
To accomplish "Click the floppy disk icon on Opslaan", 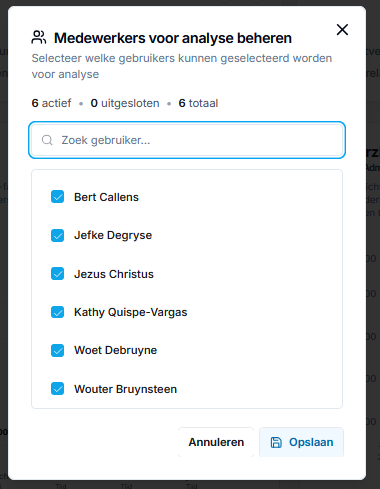I will [276, 442].
